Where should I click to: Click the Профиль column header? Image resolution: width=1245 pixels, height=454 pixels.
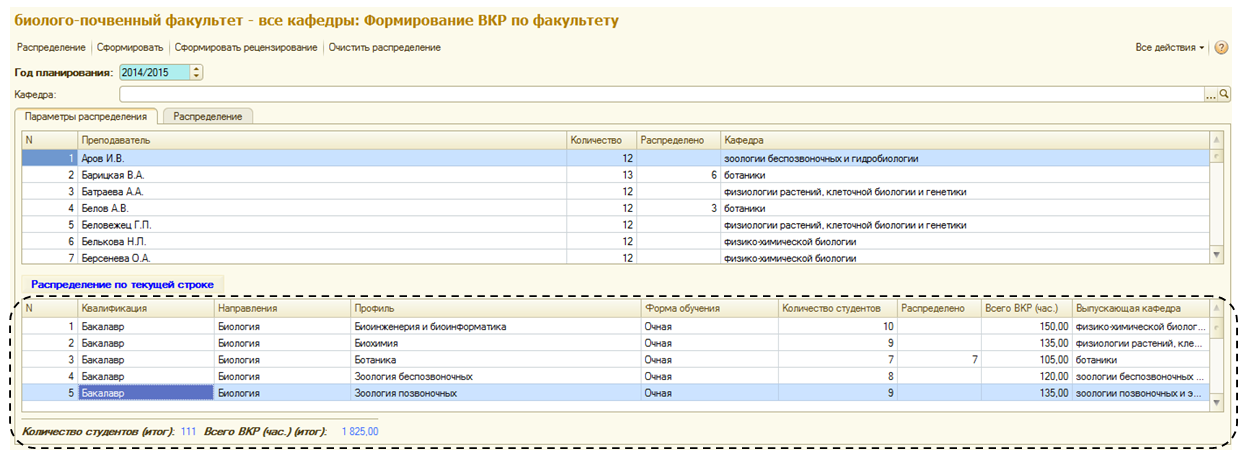tap(495, 309)
